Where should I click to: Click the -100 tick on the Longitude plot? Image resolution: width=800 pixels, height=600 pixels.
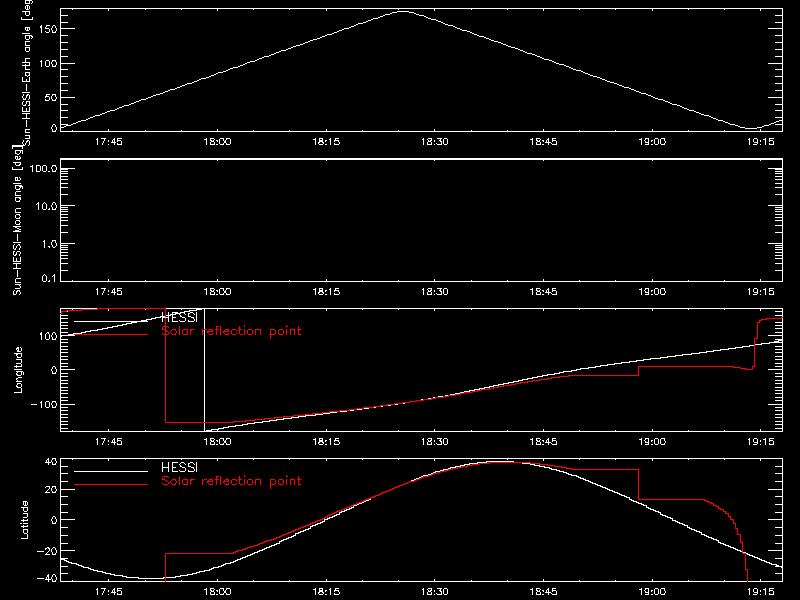coord(44,405)
